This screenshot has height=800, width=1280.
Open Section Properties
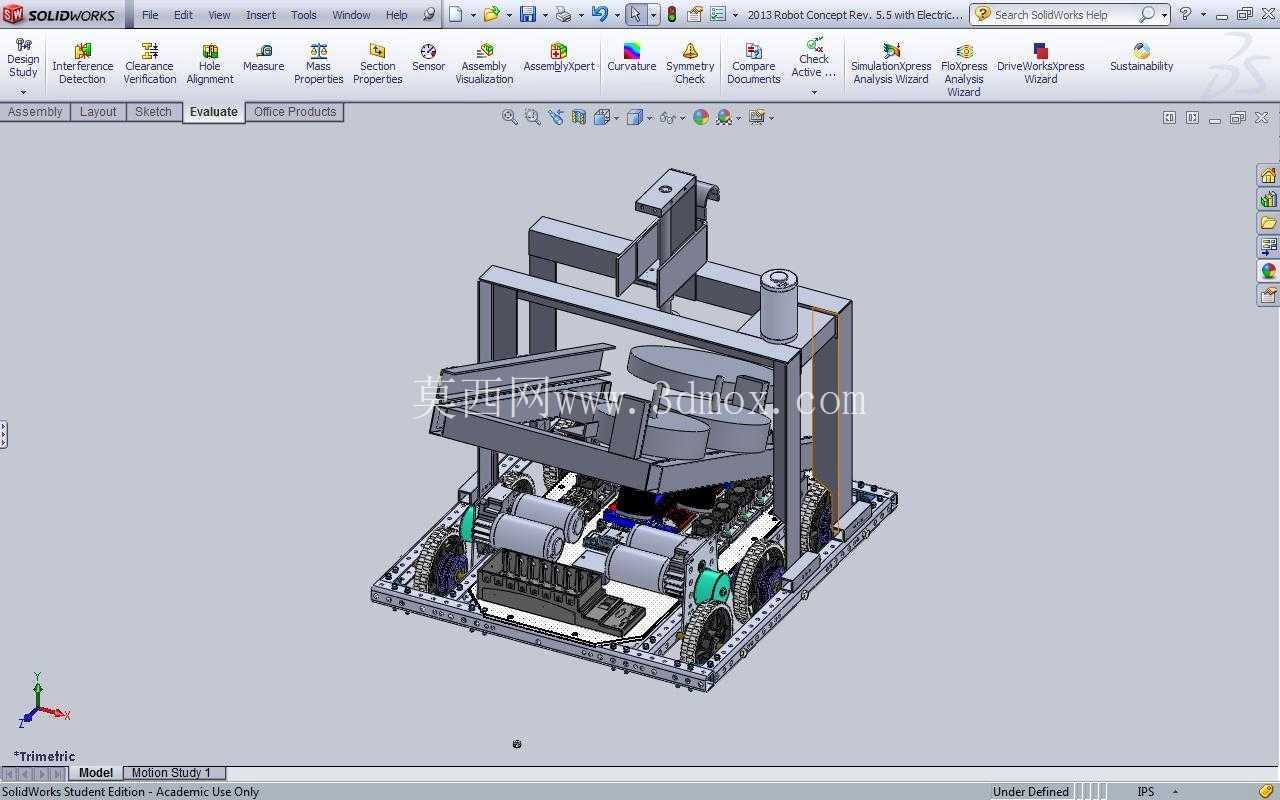tap(378, 64)
